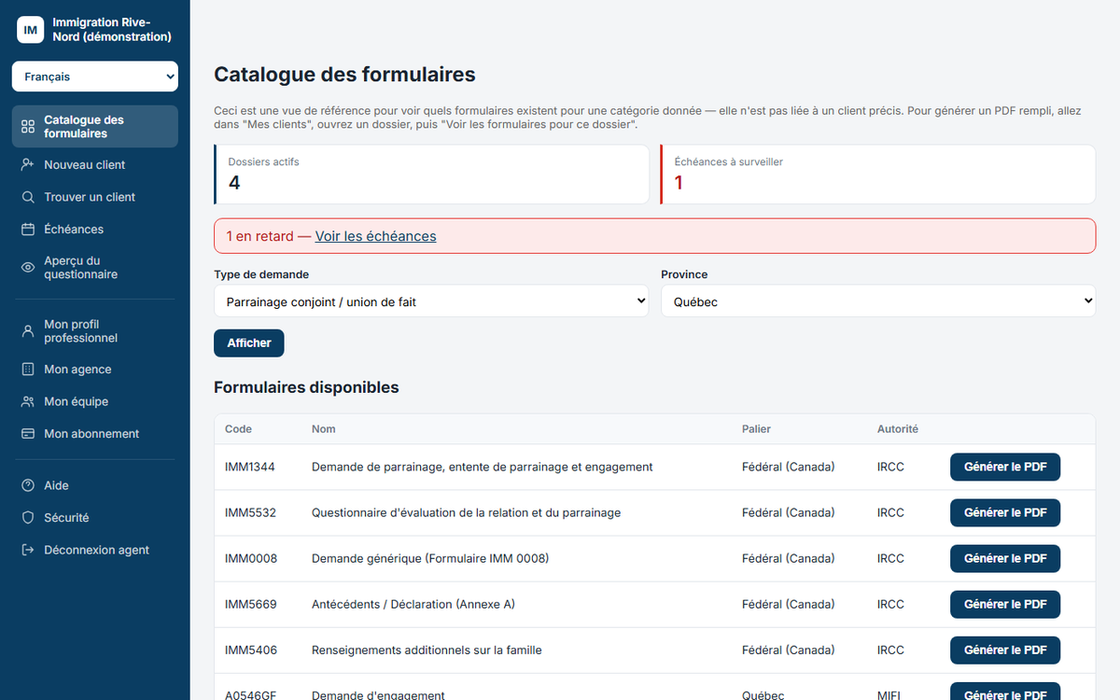Generate PDF for form IMM5532
Image resolution: width=1120 pixels, height=700 pixels.
1005,513
